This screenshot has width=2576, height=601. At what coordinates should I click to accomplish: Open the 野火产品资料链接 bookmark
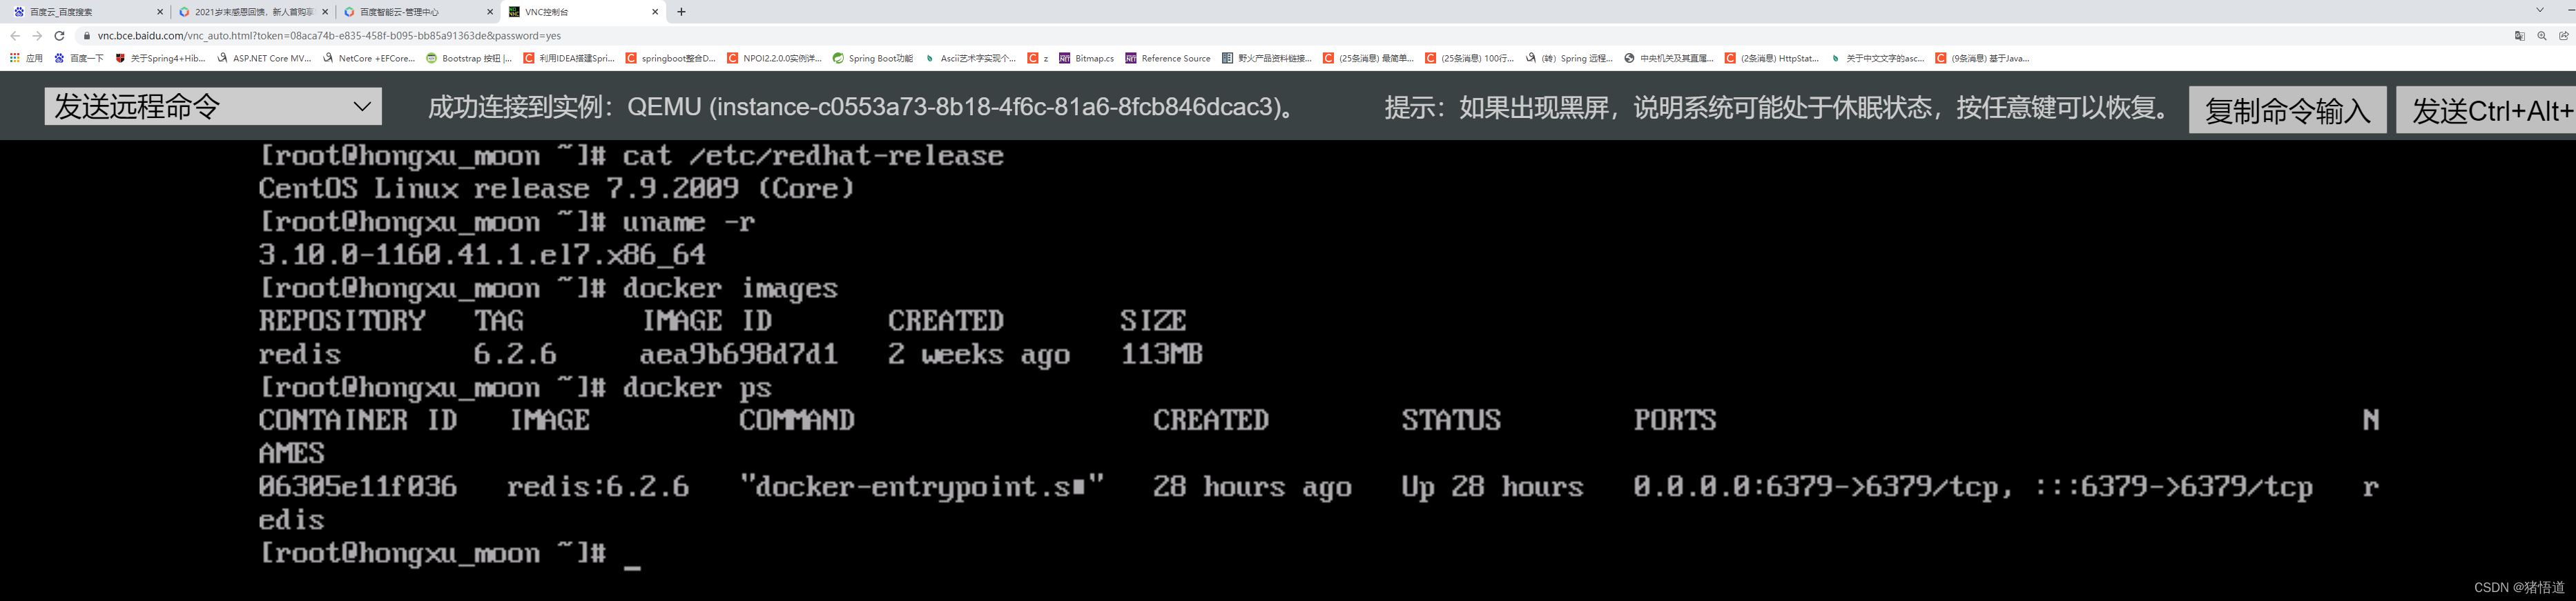(1267, 58)
